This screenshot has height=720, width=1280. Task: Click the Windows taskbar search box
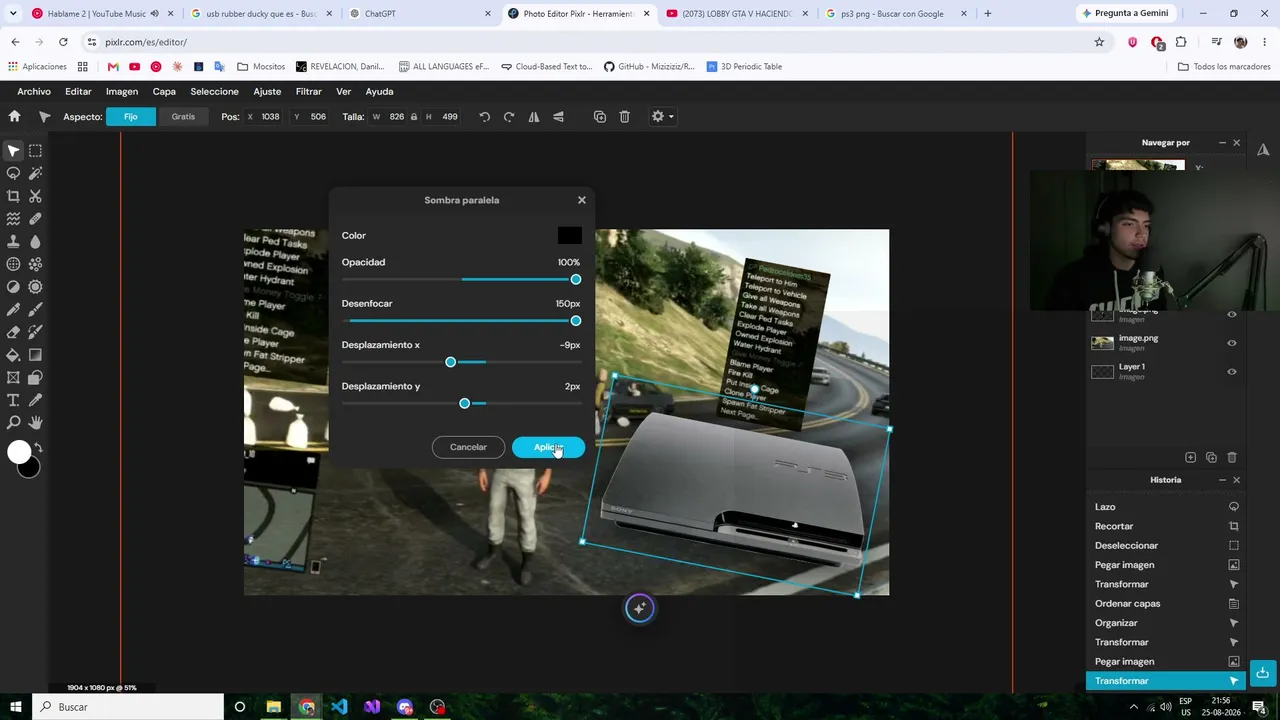128,707
